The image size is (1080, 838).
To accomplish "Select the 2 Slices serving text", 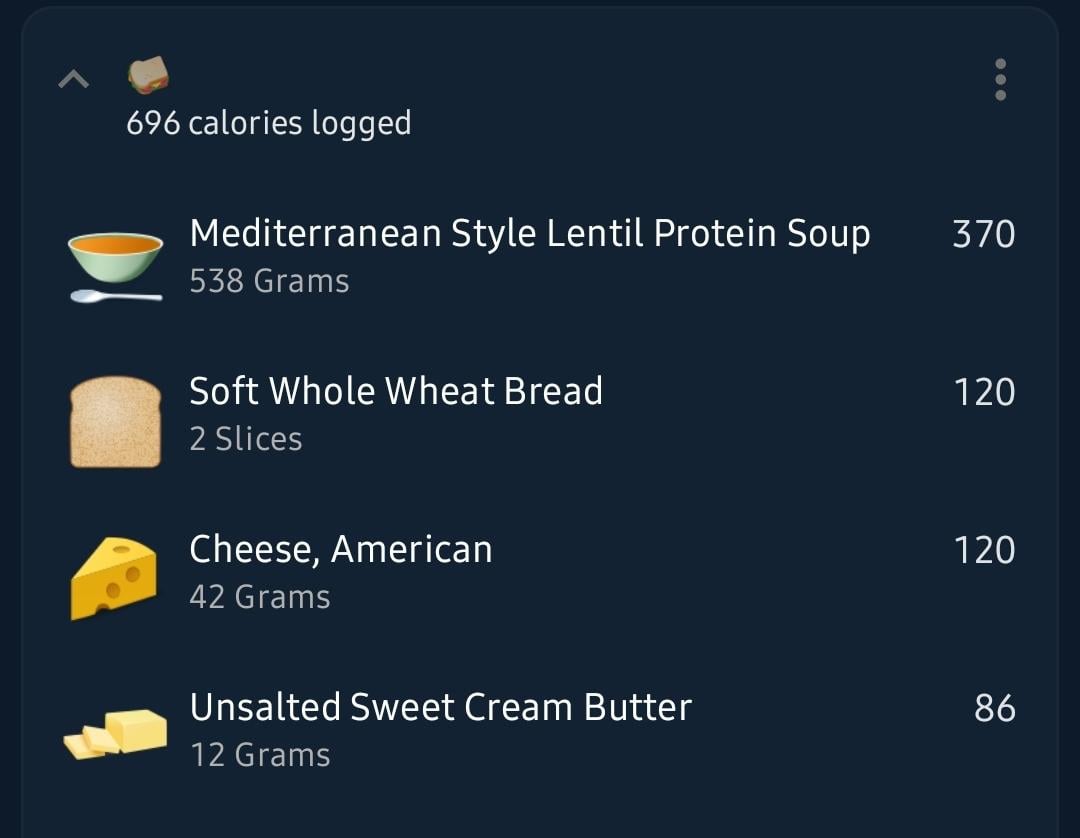I will click(246, 439).
